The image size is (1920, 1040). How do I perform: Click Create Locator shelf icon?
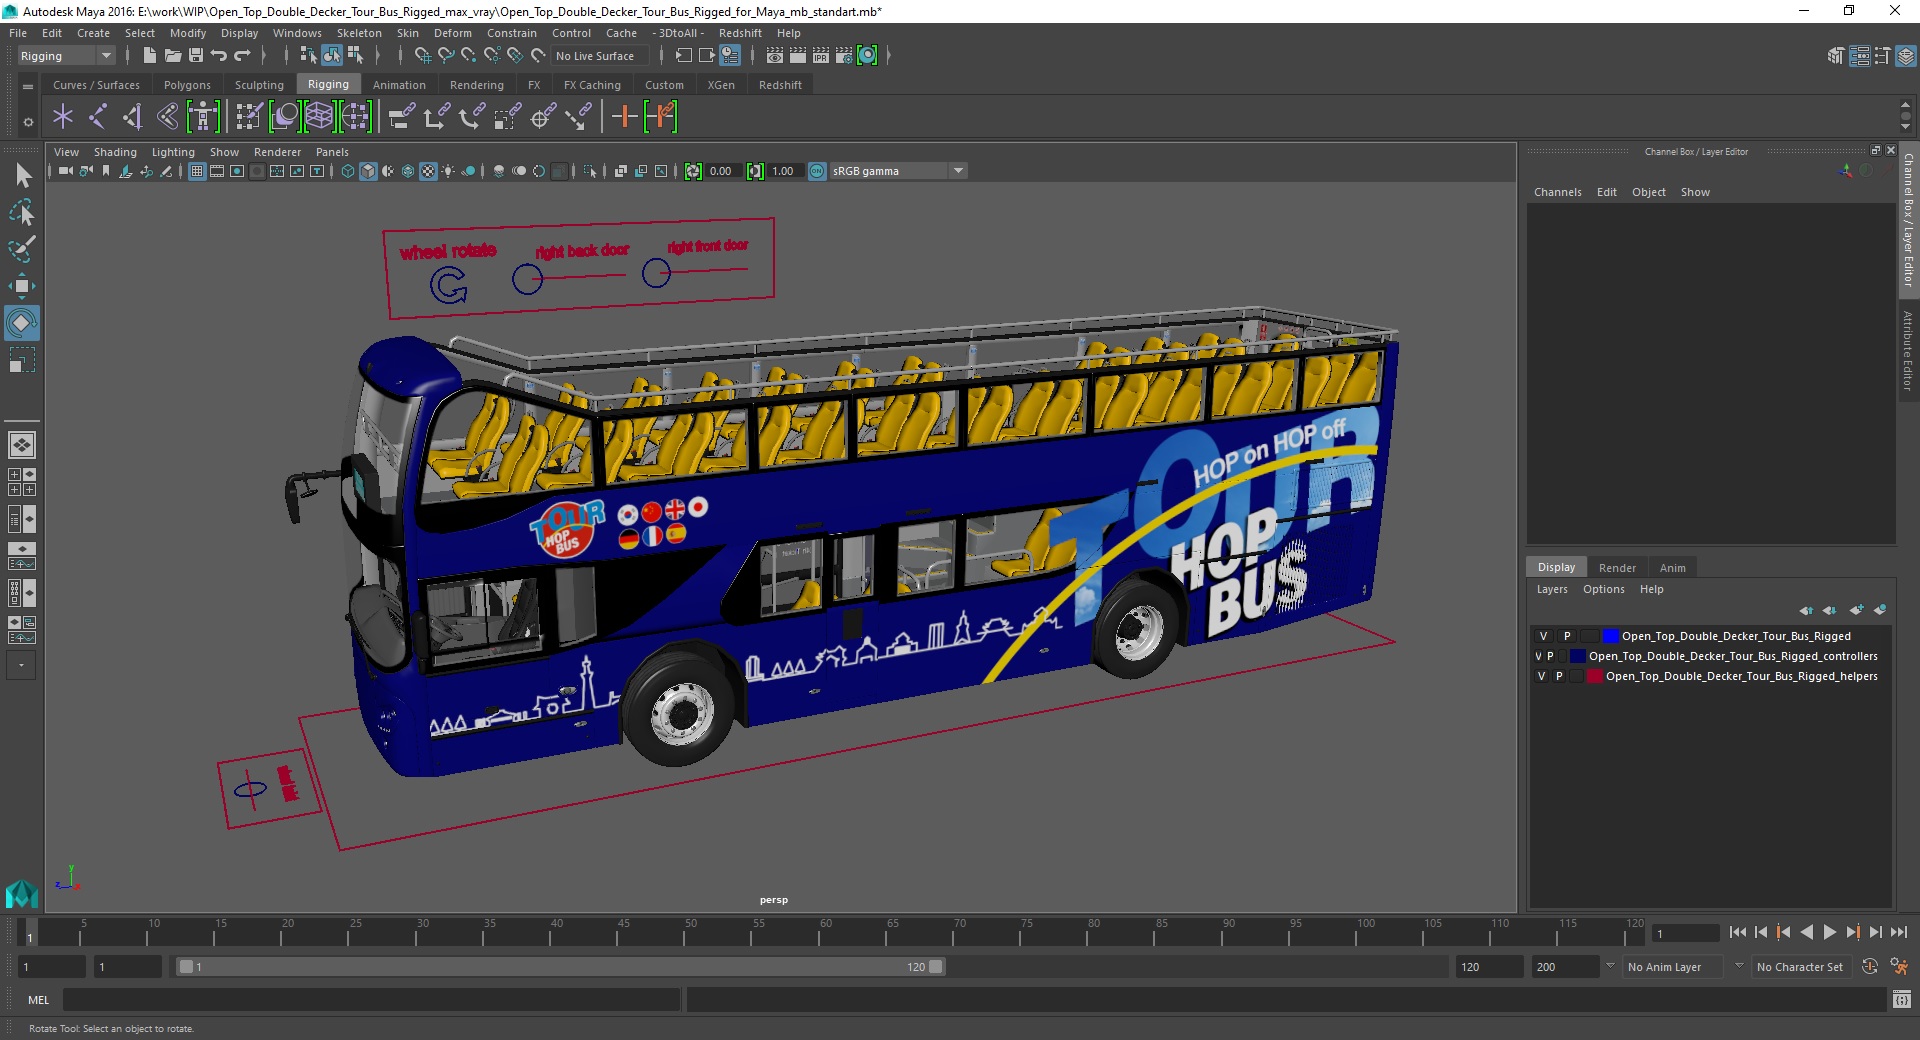coord(63,117)
